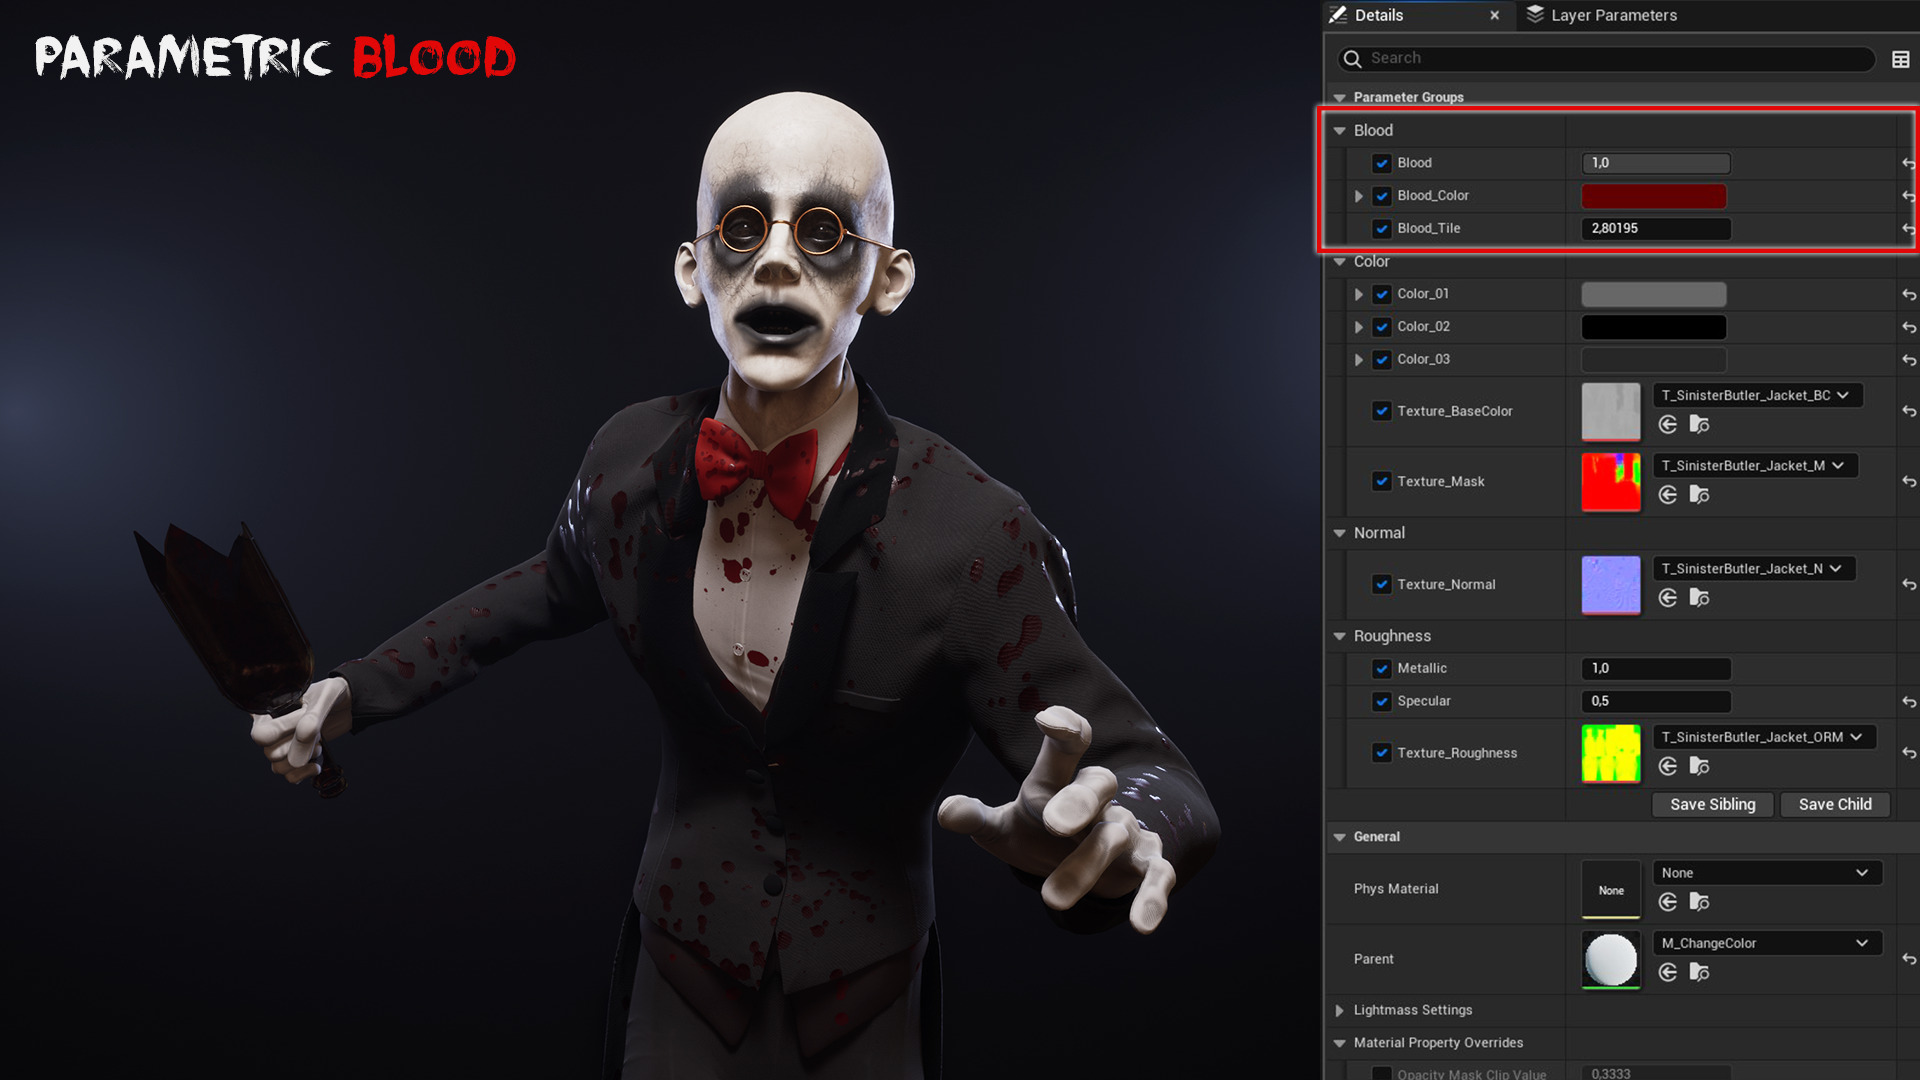Select the Details tab

(x=1378, y=15)
